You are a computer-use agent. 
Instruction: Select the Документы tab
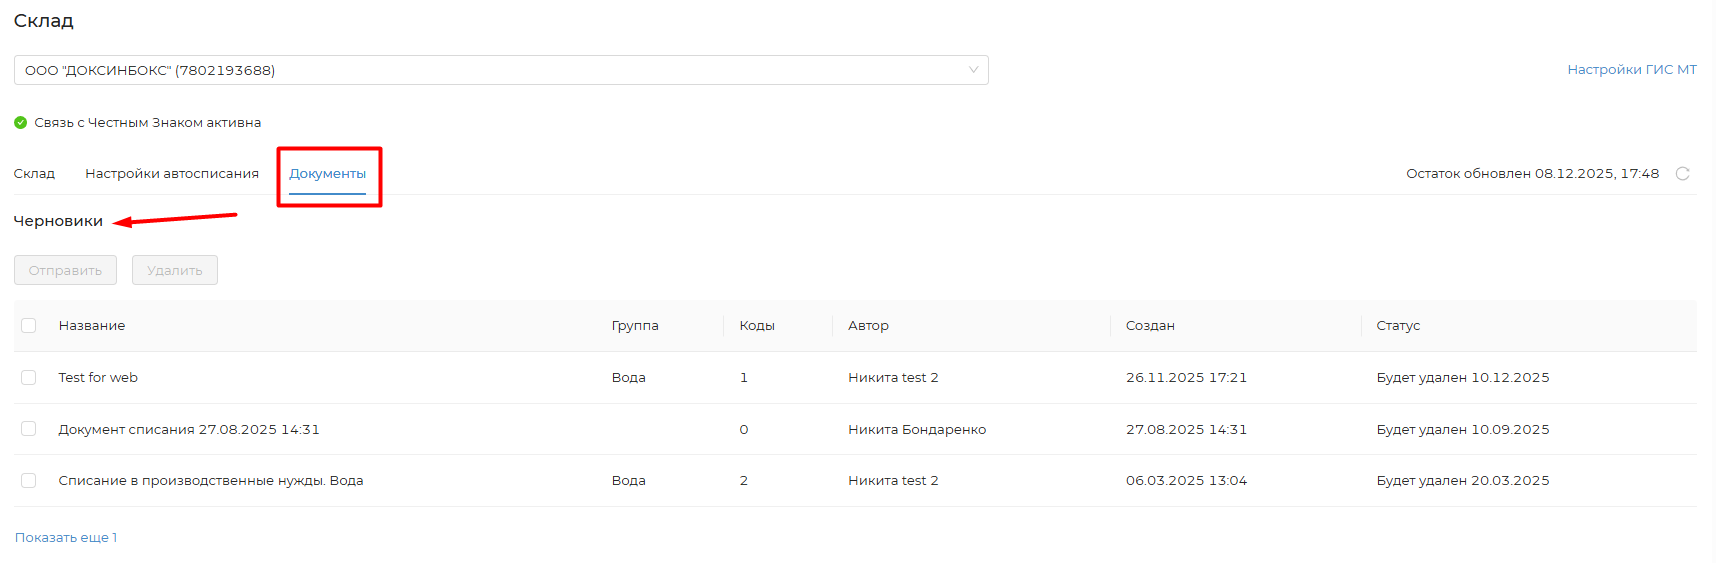click(x=328, y=174)
